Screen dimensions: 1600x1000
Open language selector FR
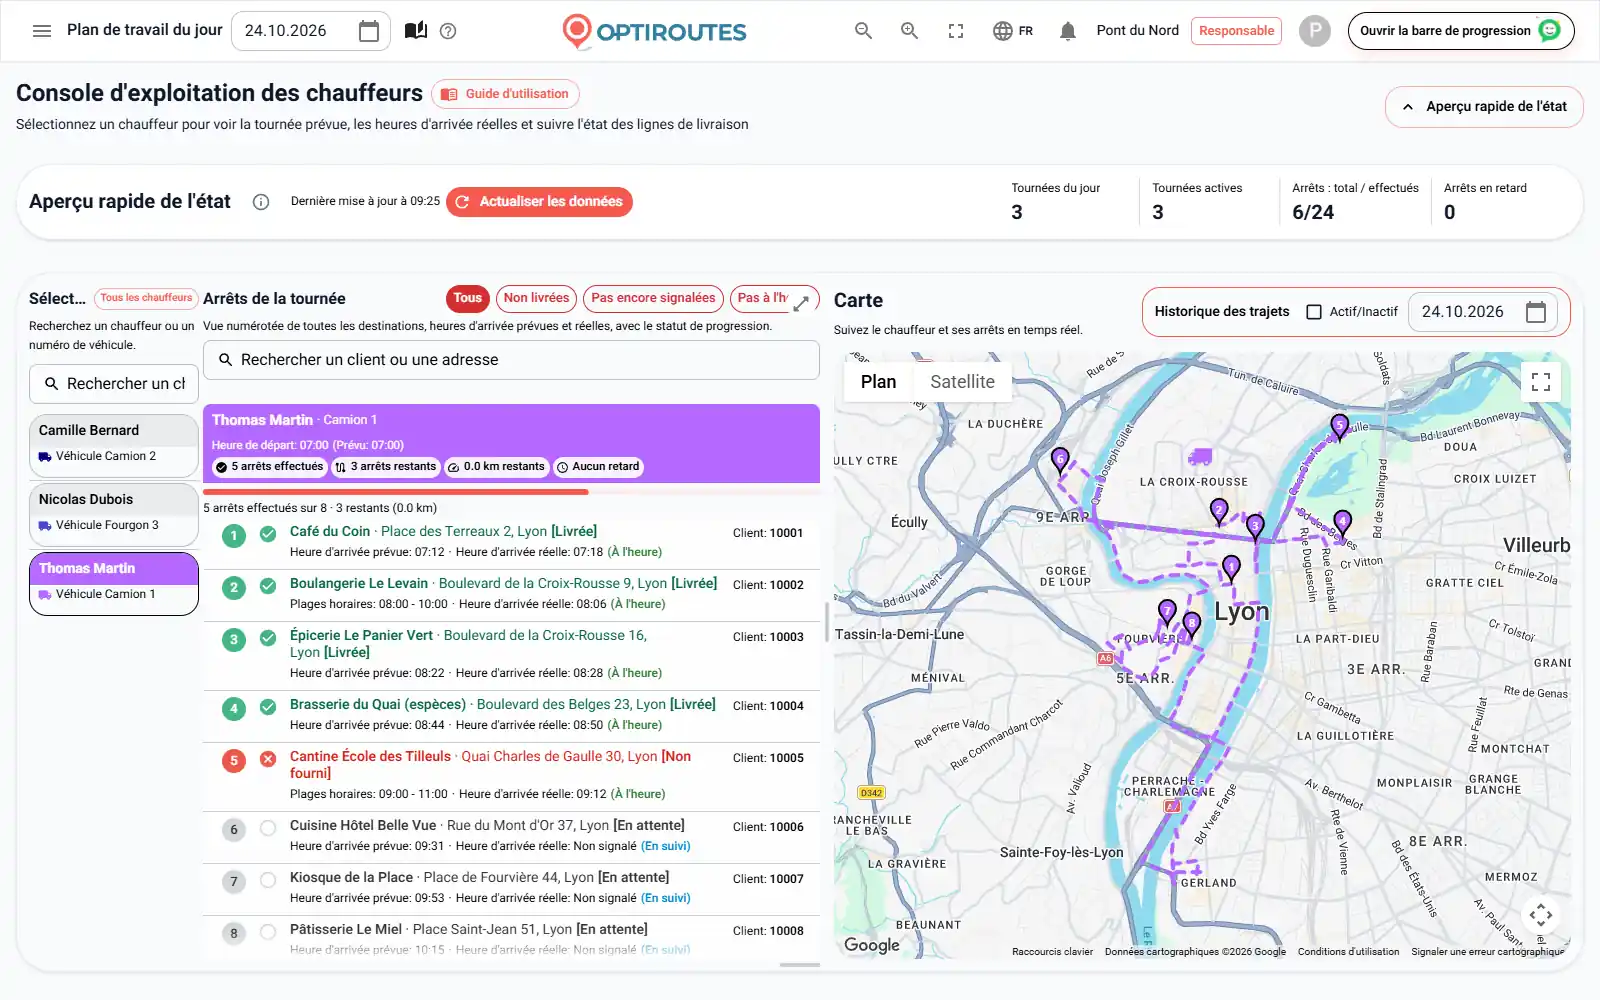tap(1013, 31)
